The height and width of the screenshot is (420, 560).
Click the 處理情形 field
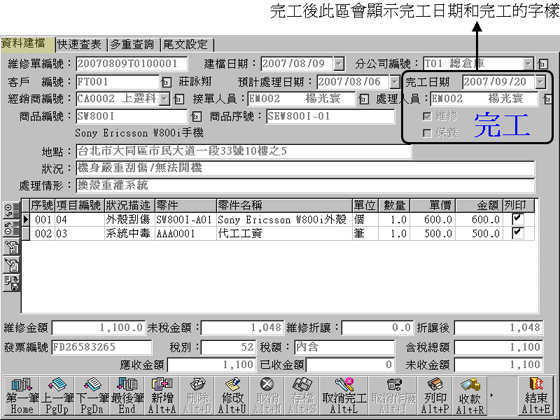pyautogui.click(x=305, y=186)
